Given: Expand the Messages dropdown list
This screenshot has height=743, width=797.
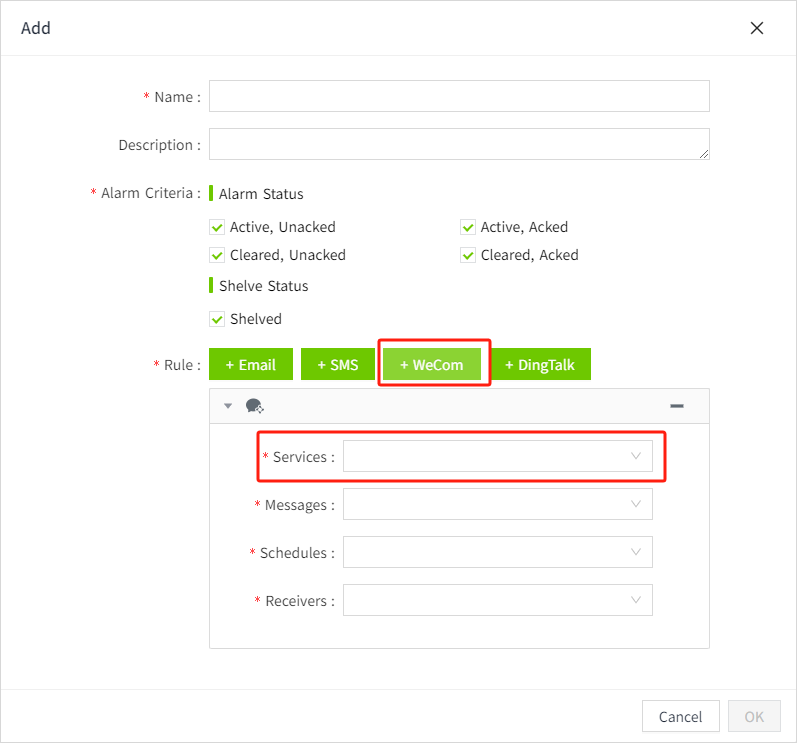Looking at the screenshot, I should coord(497,504).
